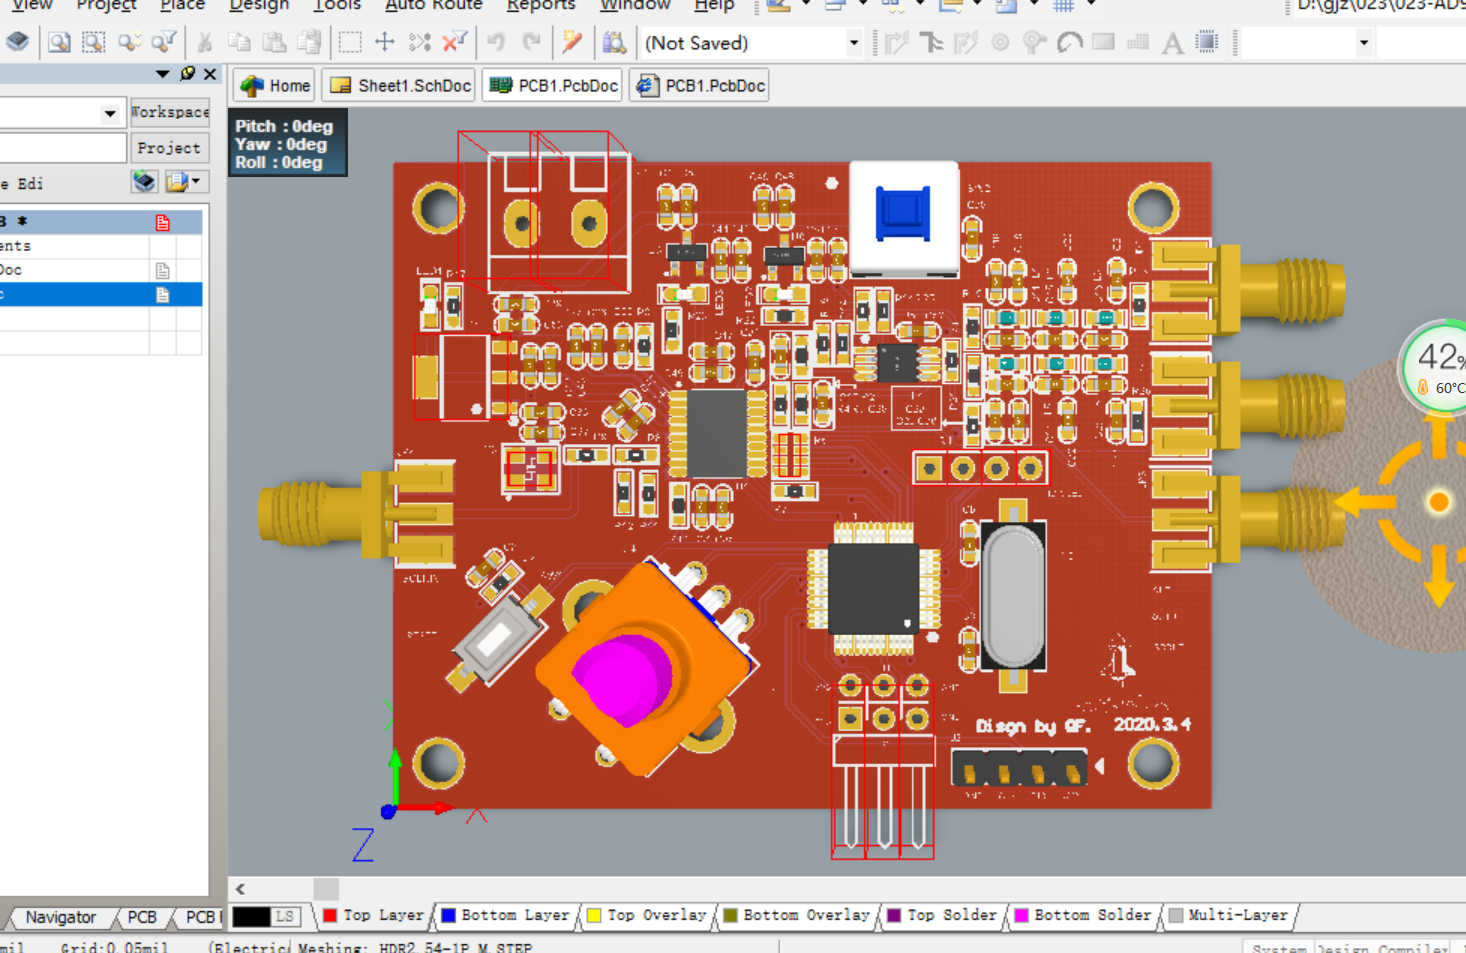Click Deselect All icon
The width and height of the screenshot is (1466, 953).
pos(419,42)
